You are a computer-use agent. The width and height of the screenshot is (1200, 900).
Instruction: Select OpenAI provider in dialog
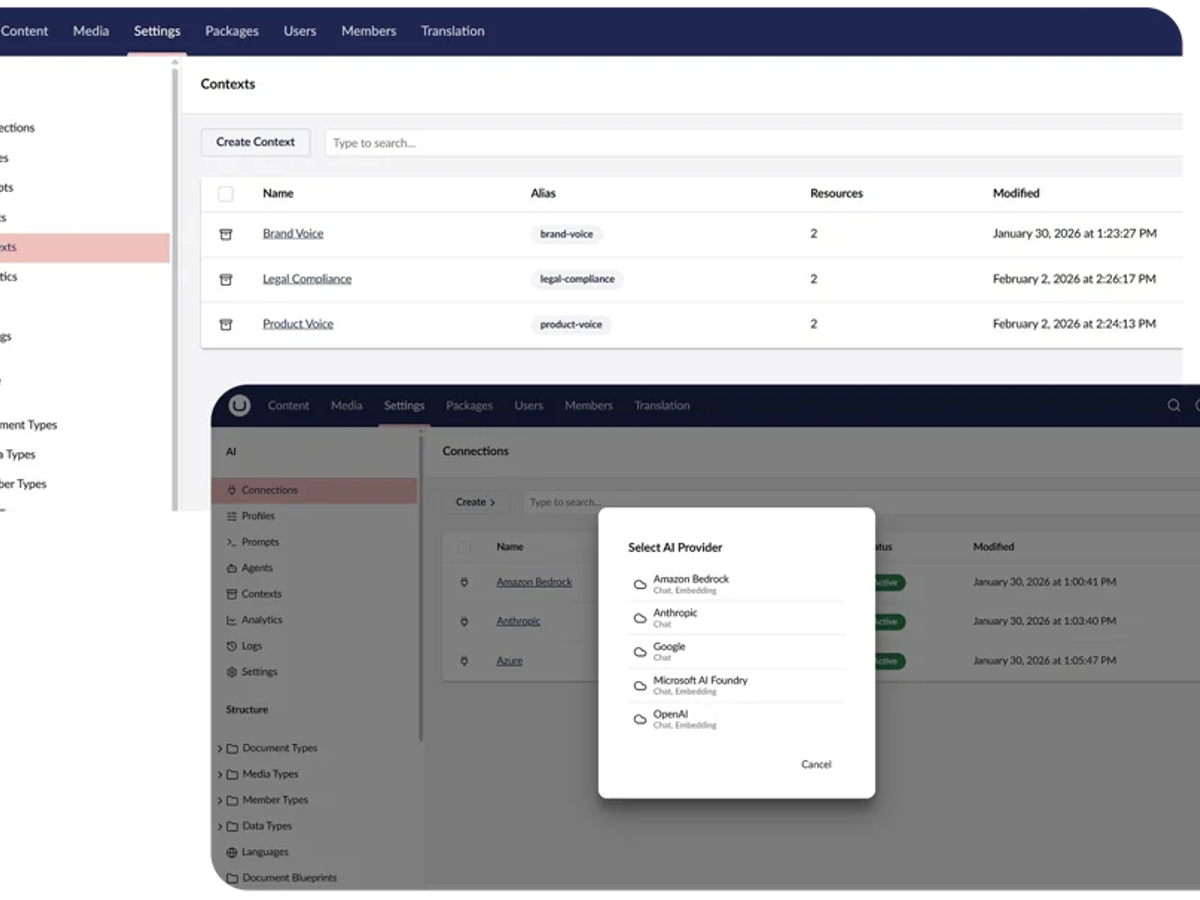(x=737, y=719)
